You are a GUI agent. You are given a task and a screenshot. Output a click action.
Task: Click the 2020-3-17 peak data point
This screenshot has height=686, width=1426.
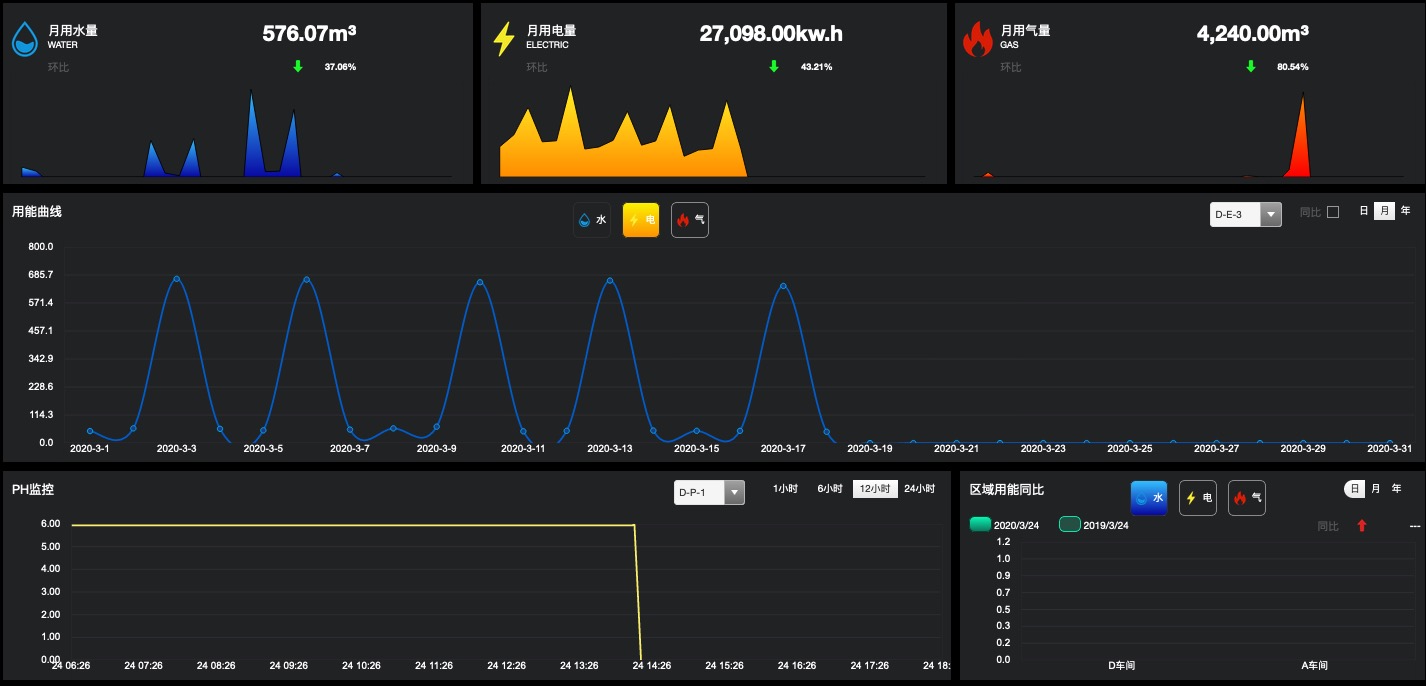(x=783, y=286)
